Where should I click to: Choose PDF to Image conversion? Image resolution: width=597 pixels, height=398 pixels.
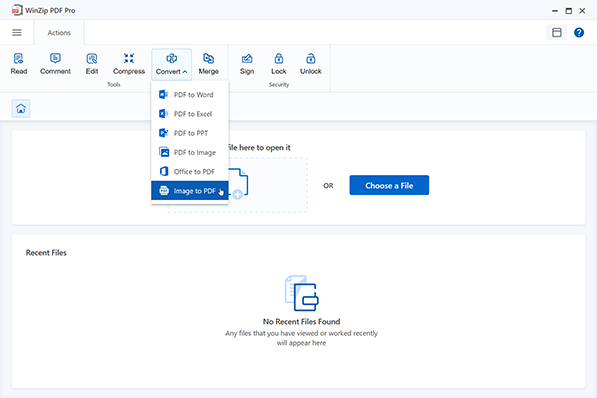click(190, 152)
